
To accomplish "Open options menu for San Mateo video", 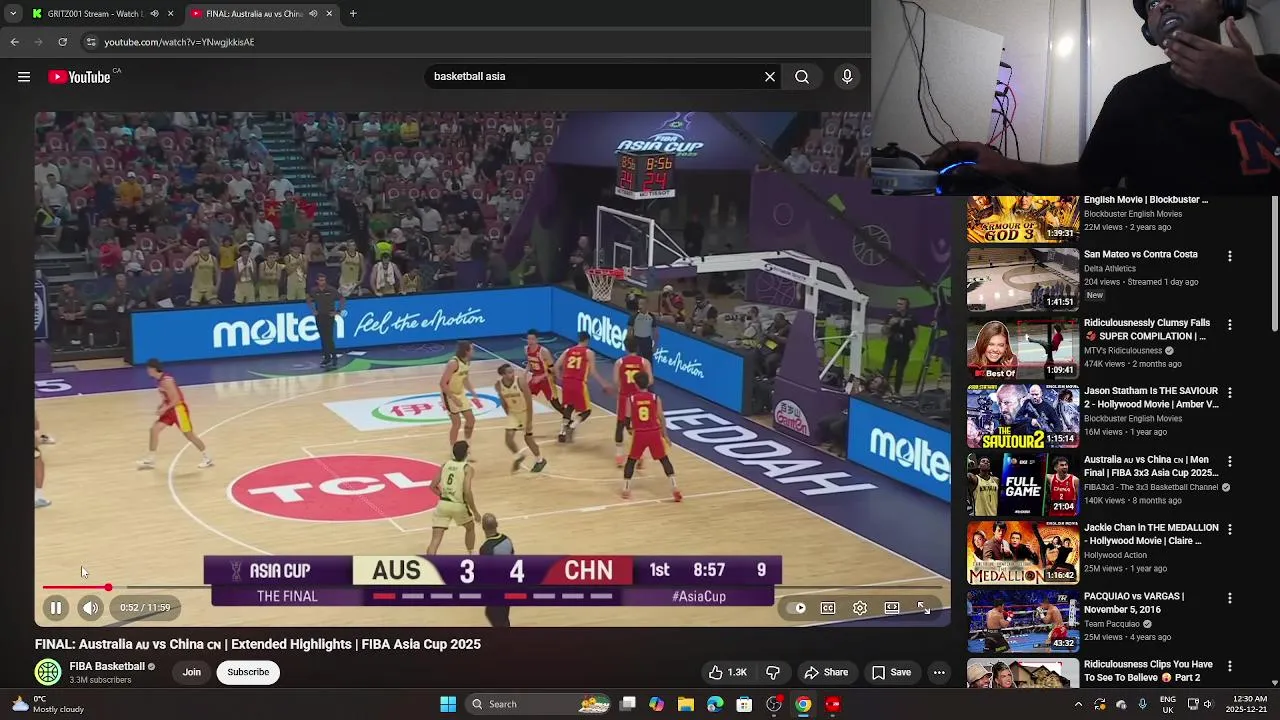I will click(x=1230, y=256).
